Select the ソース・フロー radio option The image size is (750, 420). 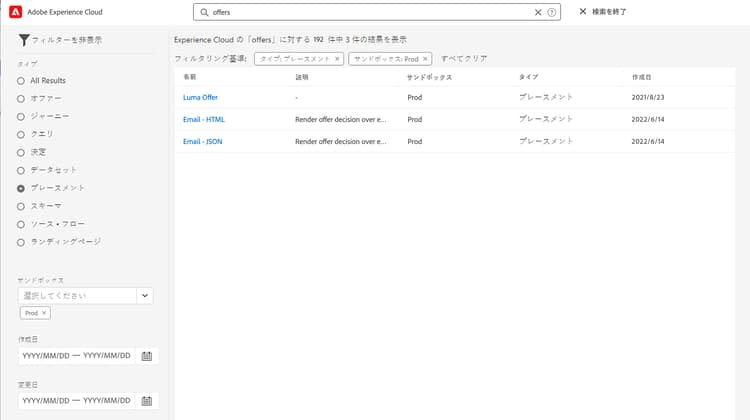[x=21, y=224]
